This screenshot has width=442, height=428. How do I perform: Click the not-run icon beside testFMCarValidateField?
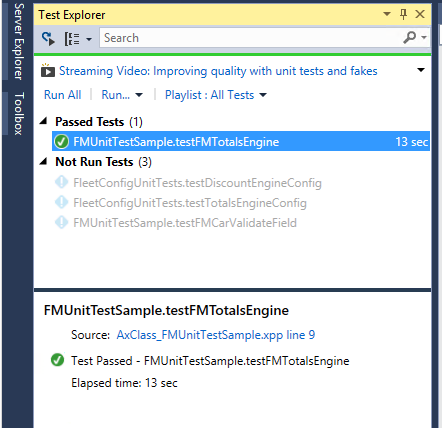coord(61,222)
